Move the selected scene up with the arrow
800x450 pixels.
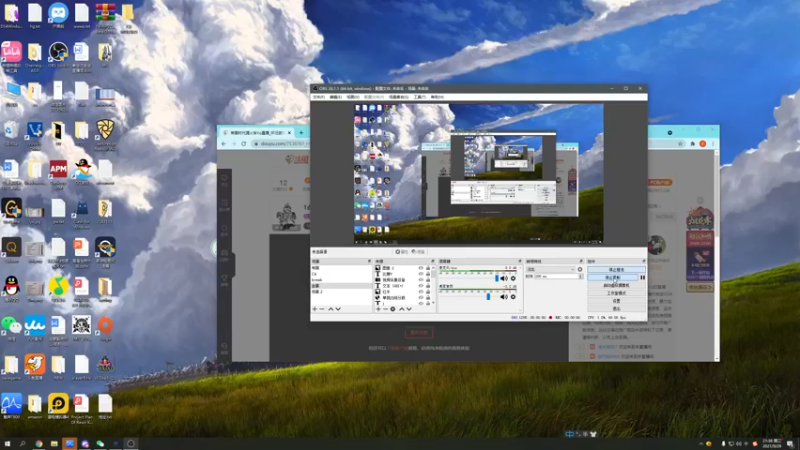pos(331,309)
